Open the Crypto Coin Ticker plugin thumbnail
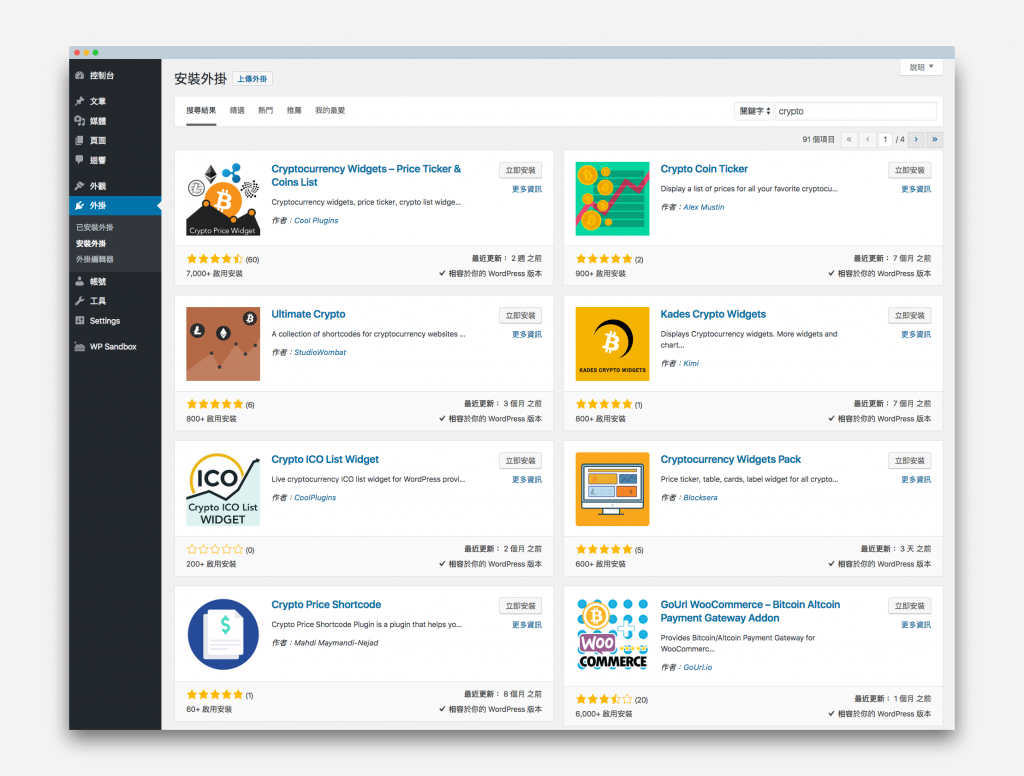Screen dimensions: 1024x776 (612, 199)
